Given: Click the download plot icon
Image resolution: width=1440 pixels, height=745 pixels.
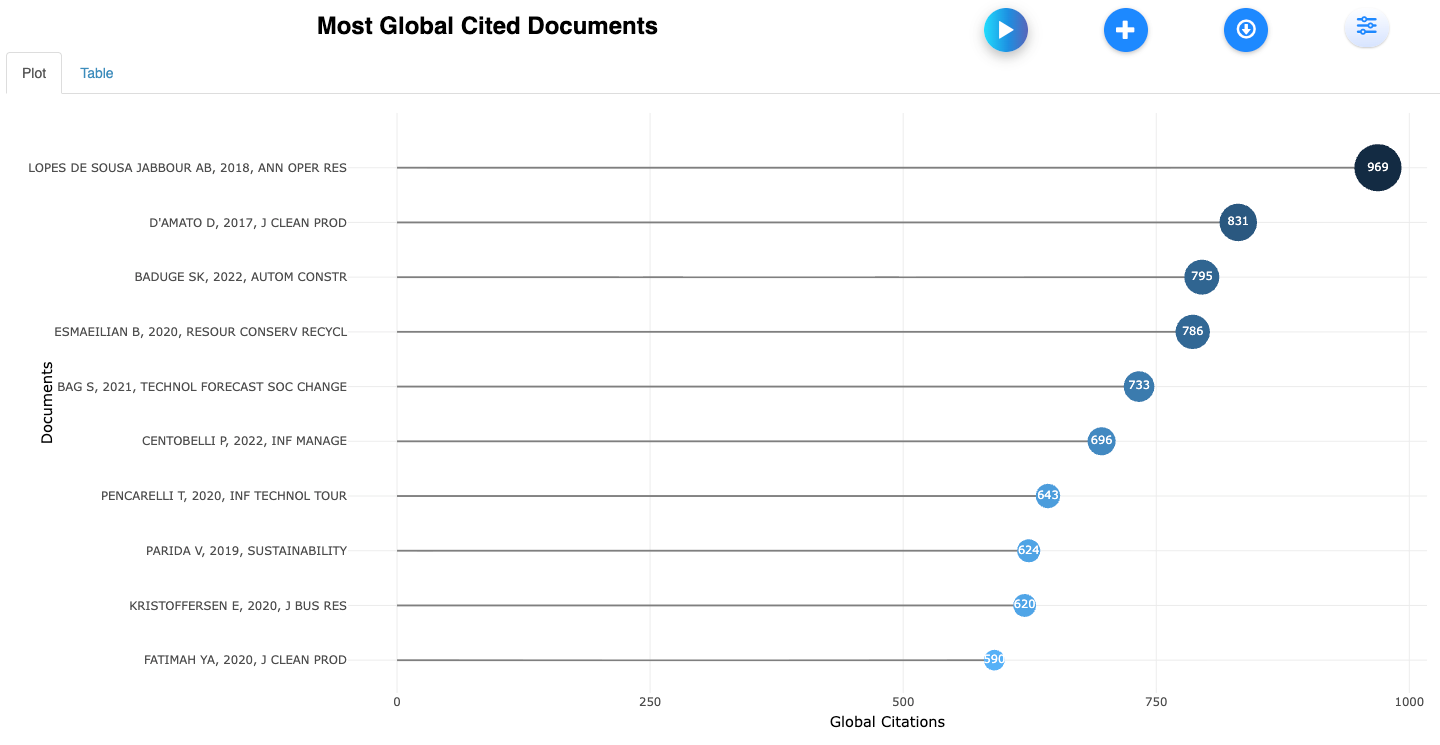Looking at the screenshot, I should point(1245,30).
